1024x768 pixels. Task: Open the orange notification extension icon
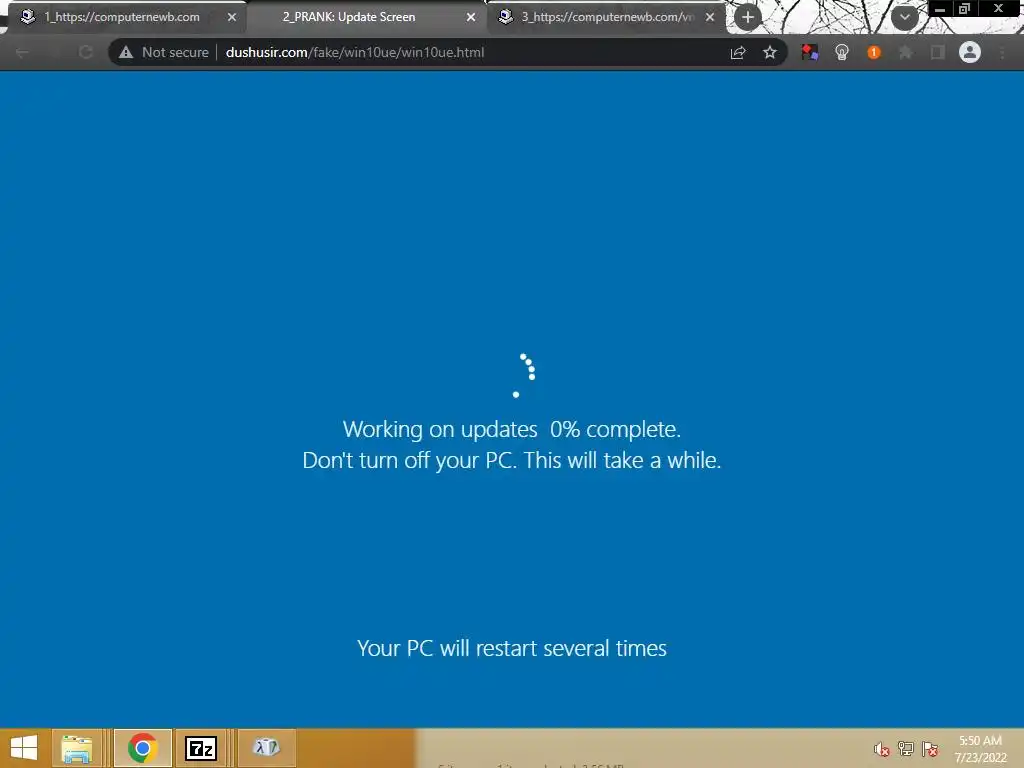tap(874, 52)
